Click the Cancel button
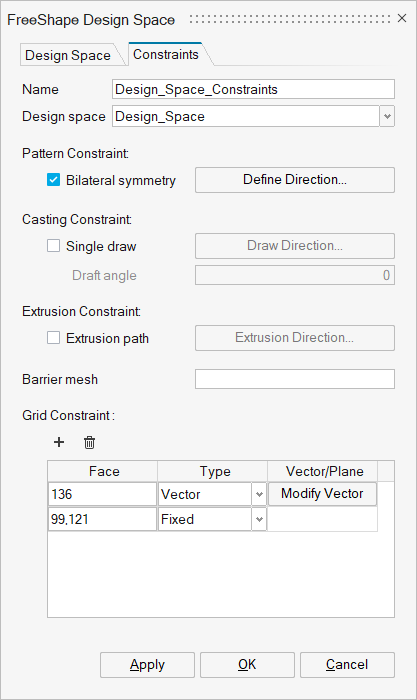The image size is (417, 700). pos(347,665)
